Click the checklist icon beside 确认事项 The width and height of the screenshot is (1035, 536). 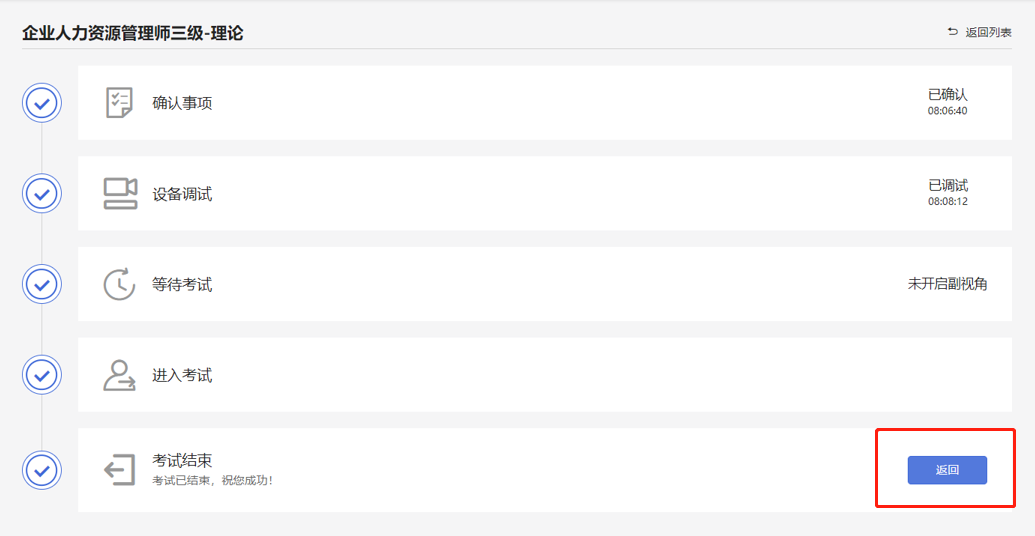[120, 103]
